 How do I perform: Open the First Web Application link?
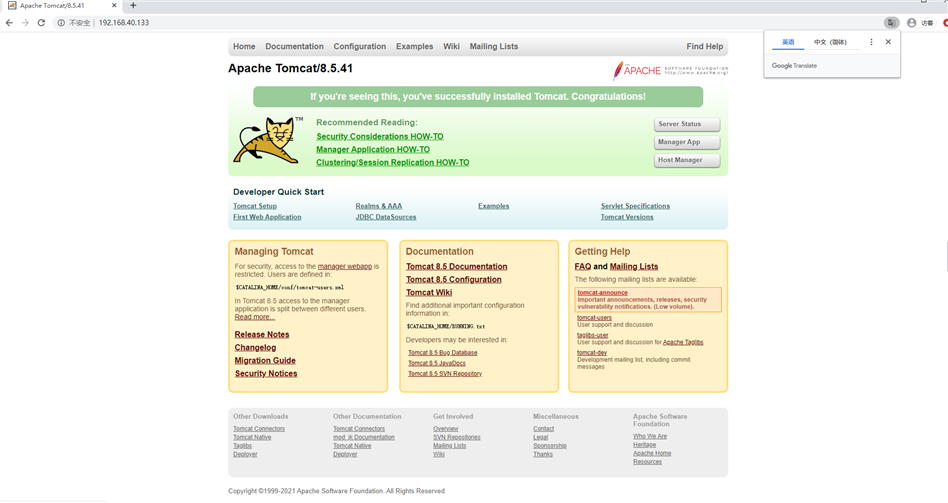coord(267,217)
